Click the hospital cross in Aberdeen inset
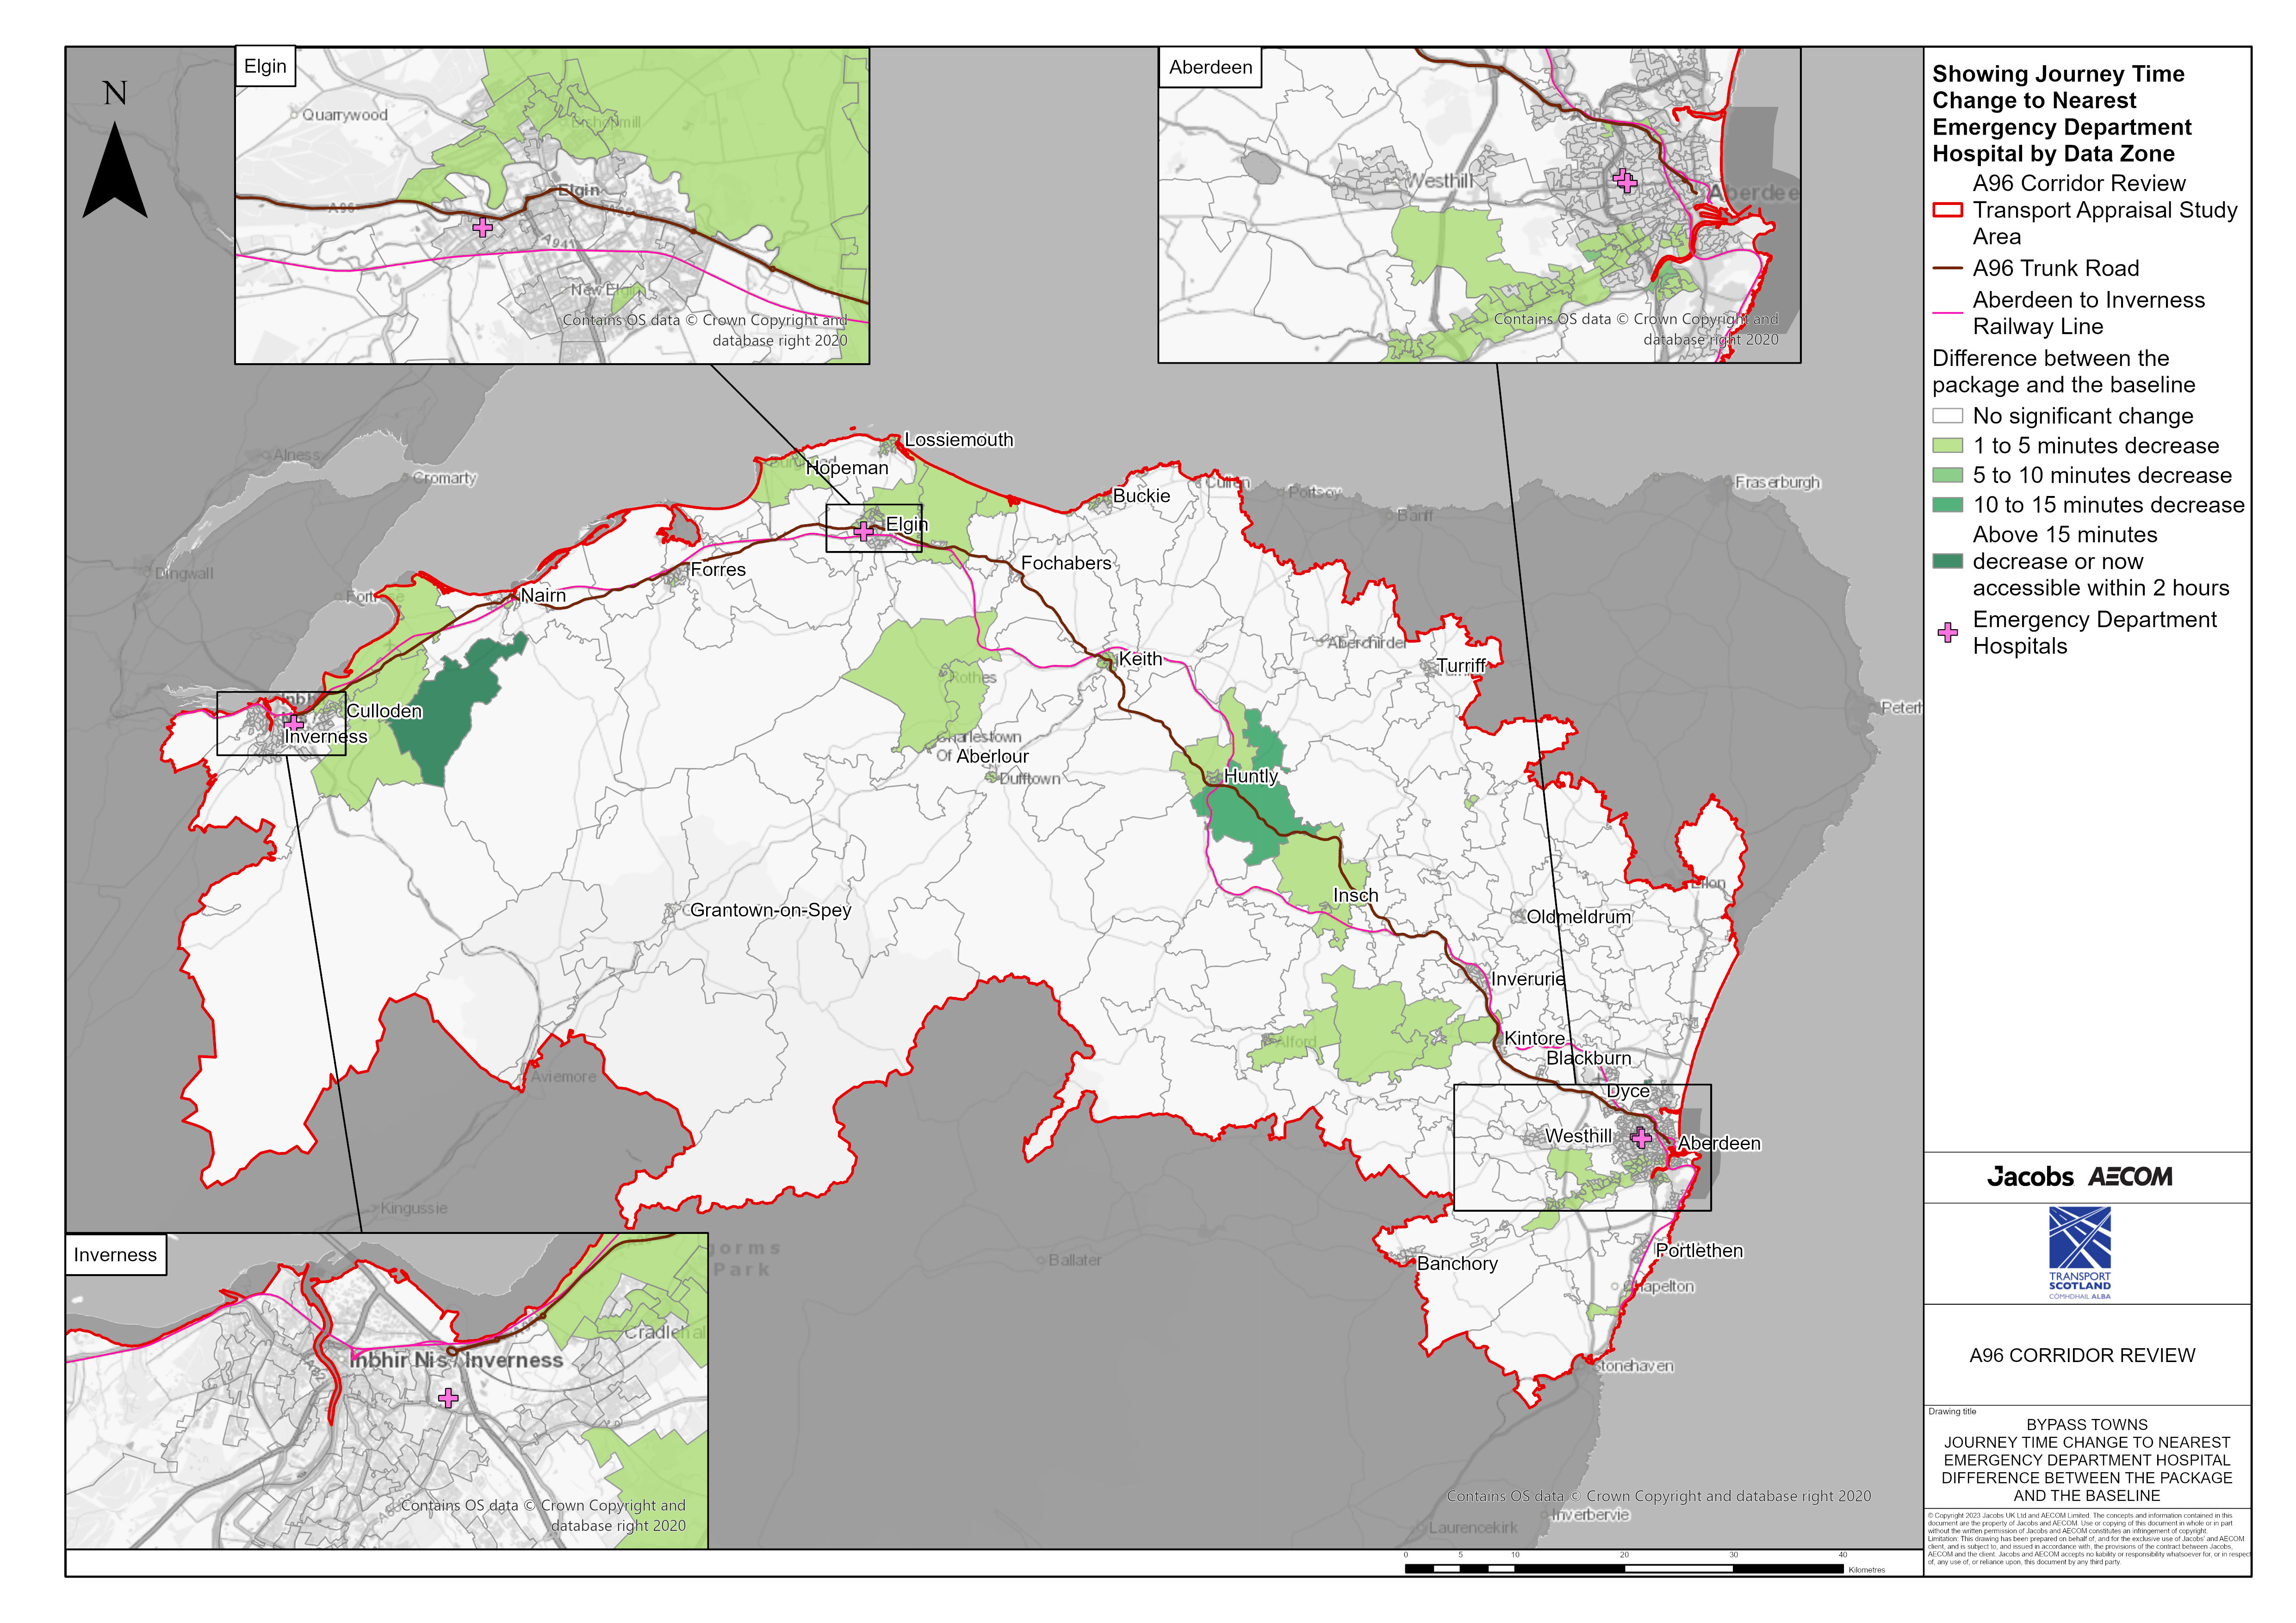The width and height of the screenshot is (2296, 1623). point(1625,181)
